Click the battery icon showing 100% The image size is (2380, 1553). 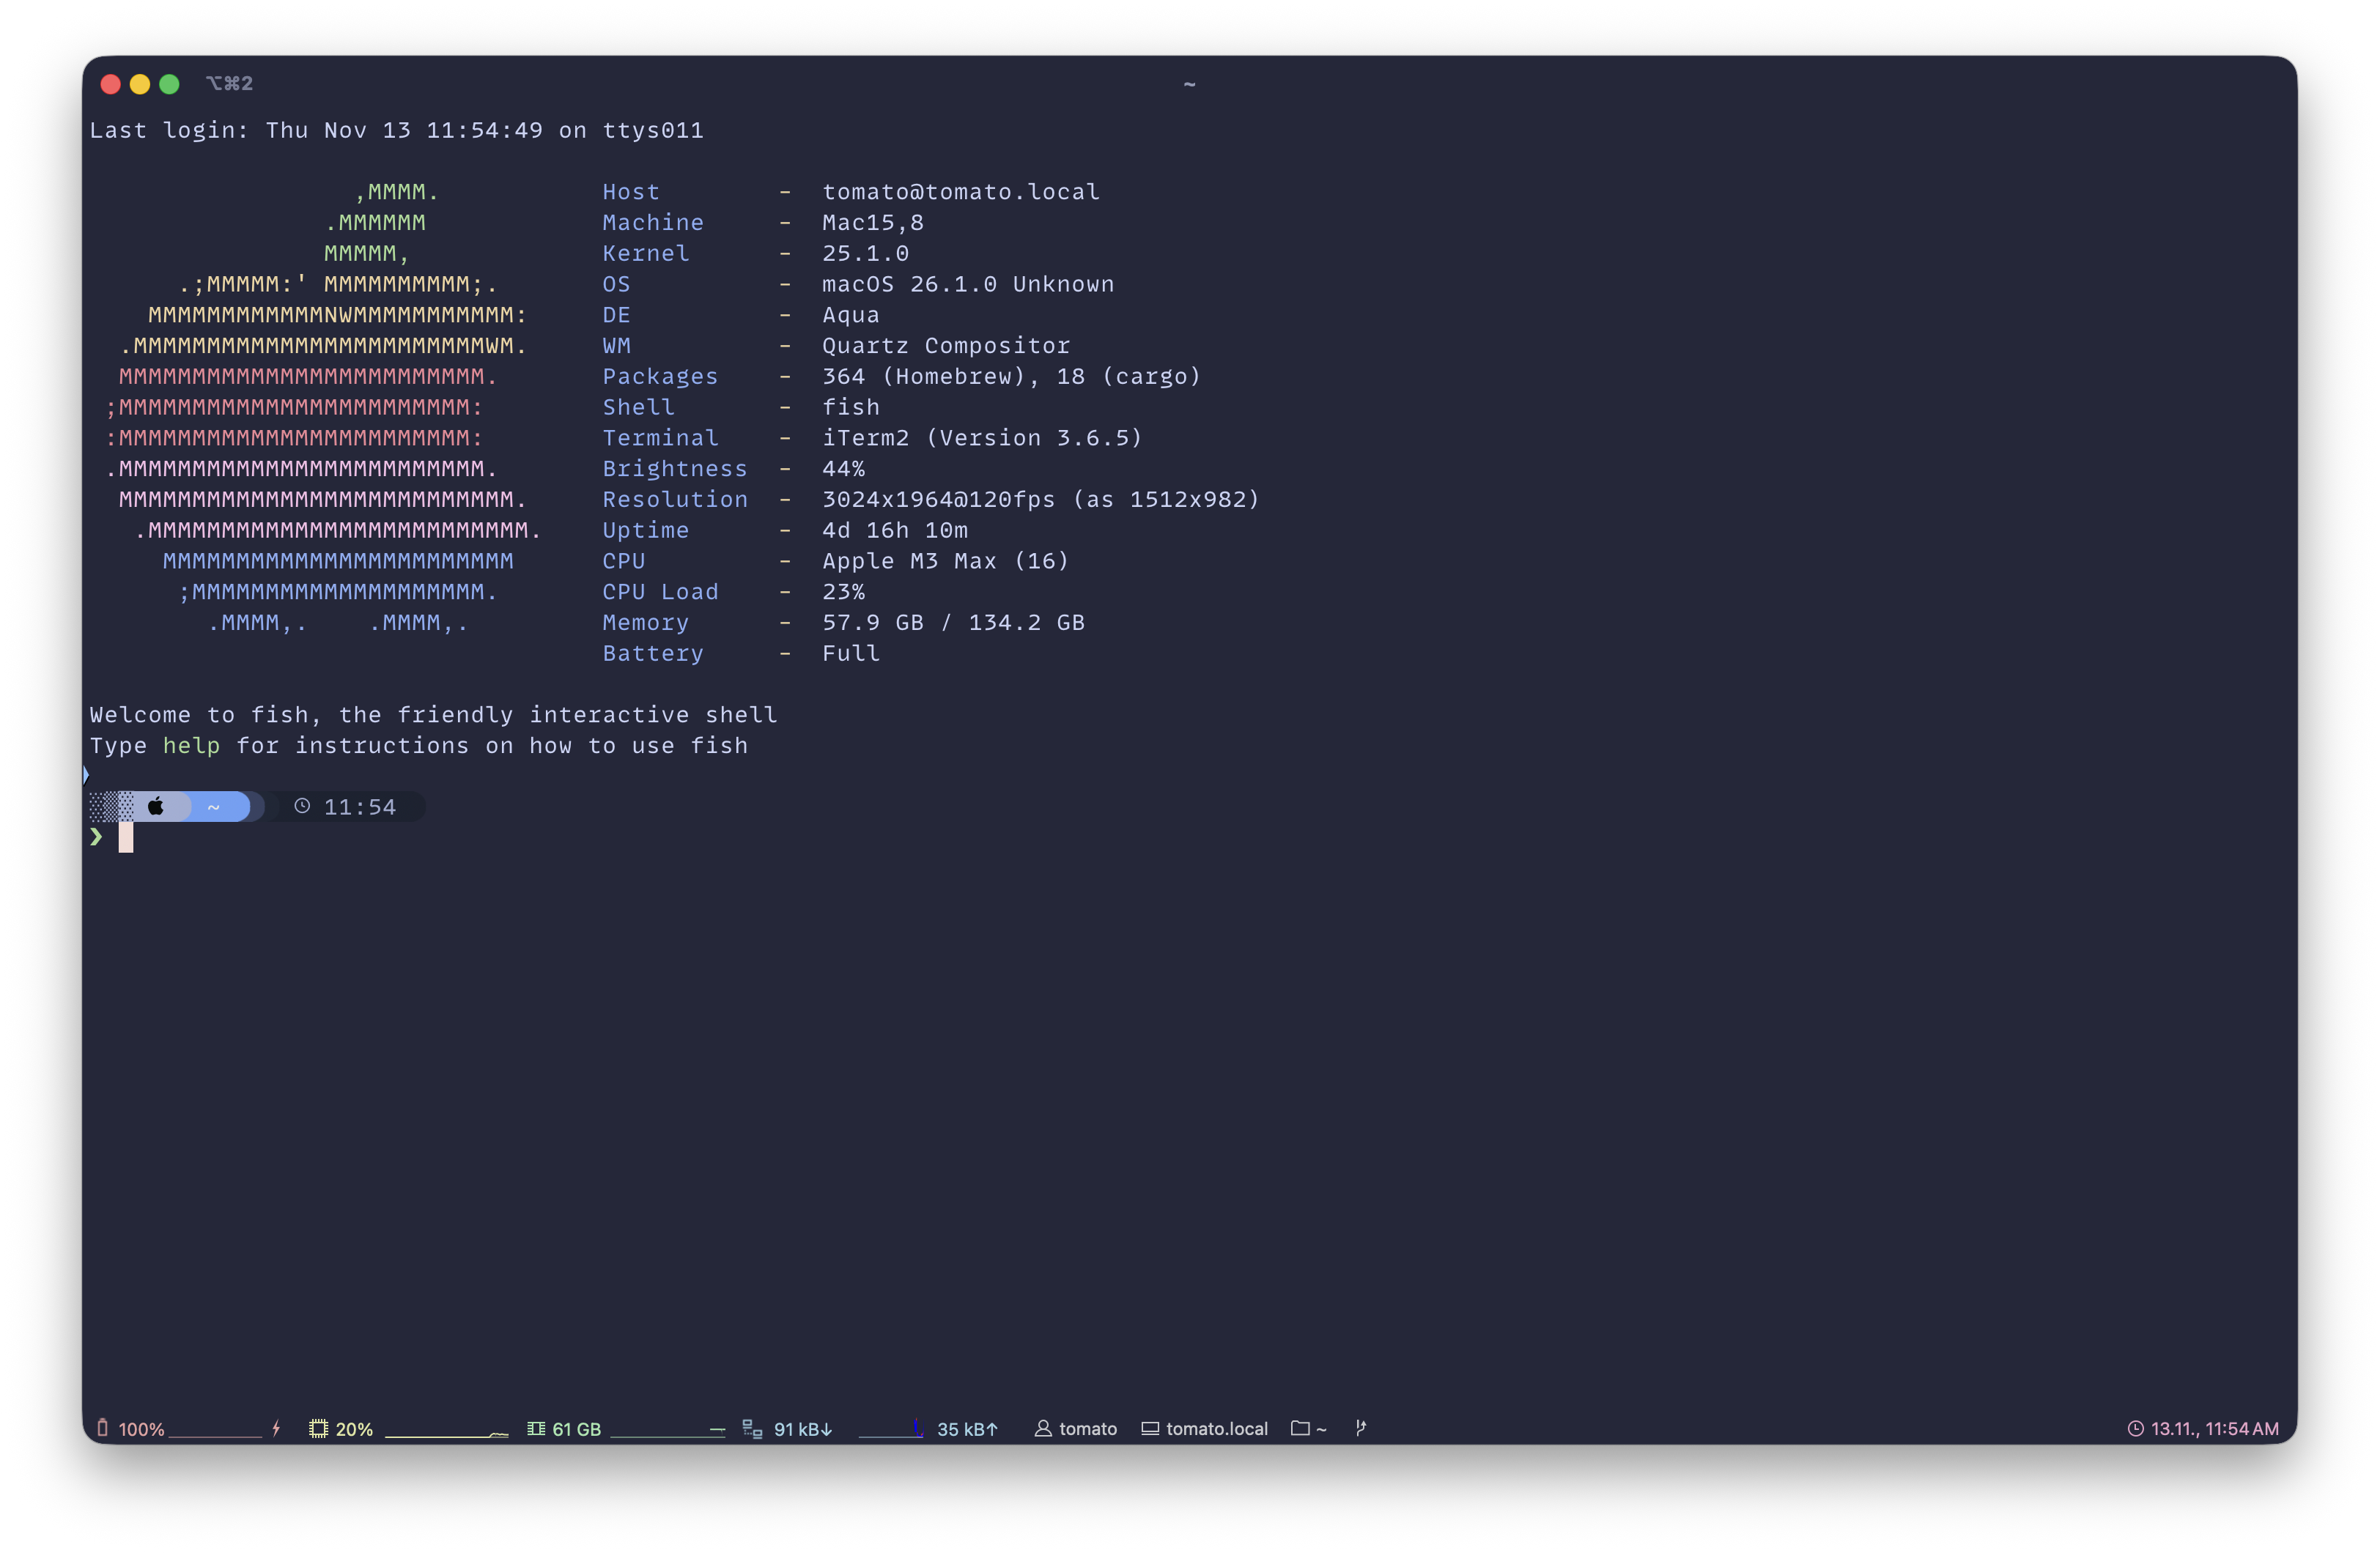(x=103, y=1428)
